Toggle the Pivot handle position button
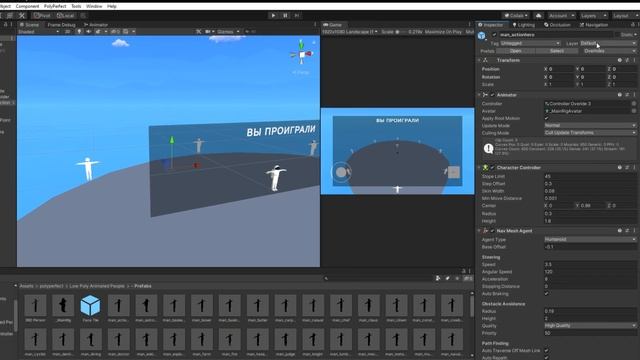Viewport: 640px width, 360px height. [x=42, y=16]
